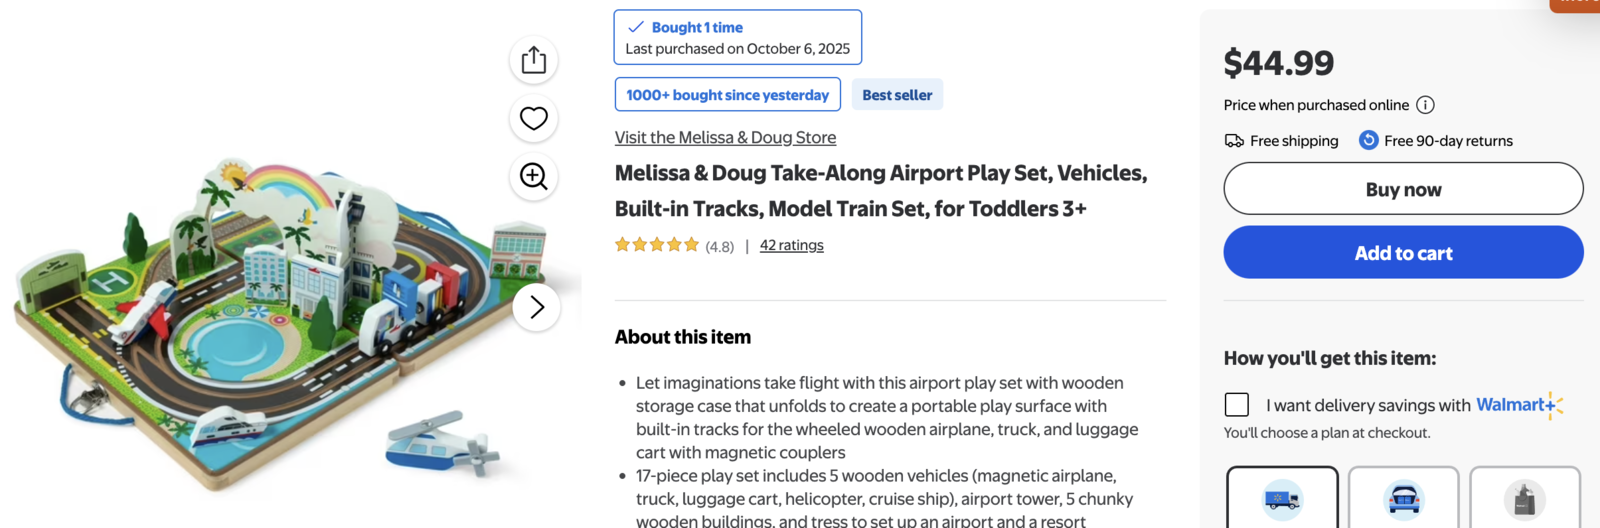Click the Add to cart button

[x=1403, y=253]
